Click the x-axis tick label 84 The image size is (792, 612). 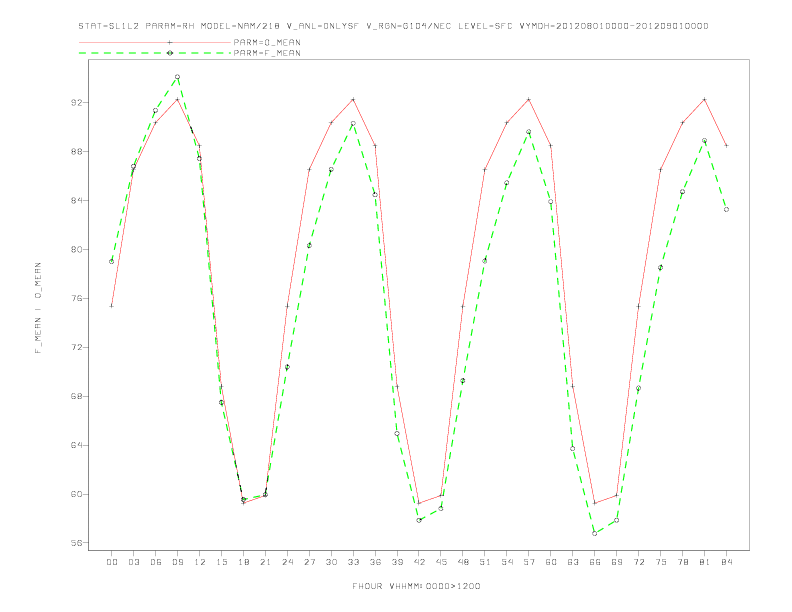coord(726,562)
